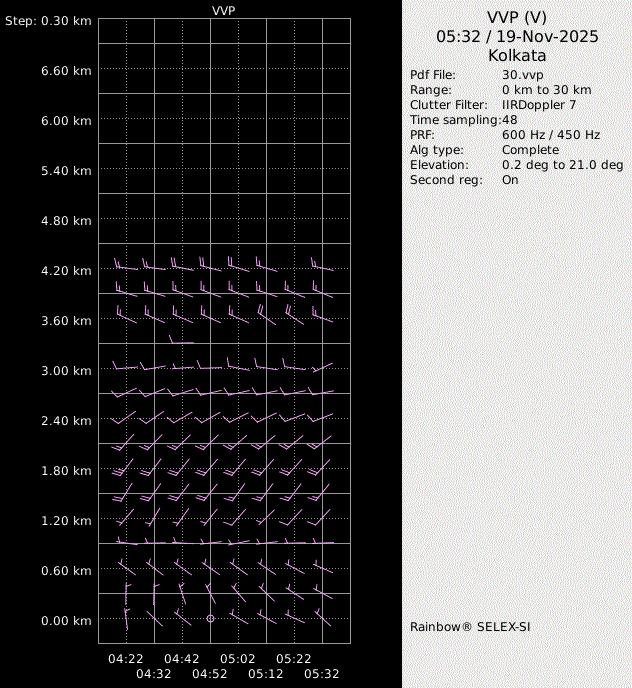The width and height of the screenshot is (632, 688).
Task: Click the Second reg On value
Action: pos(510,180)
